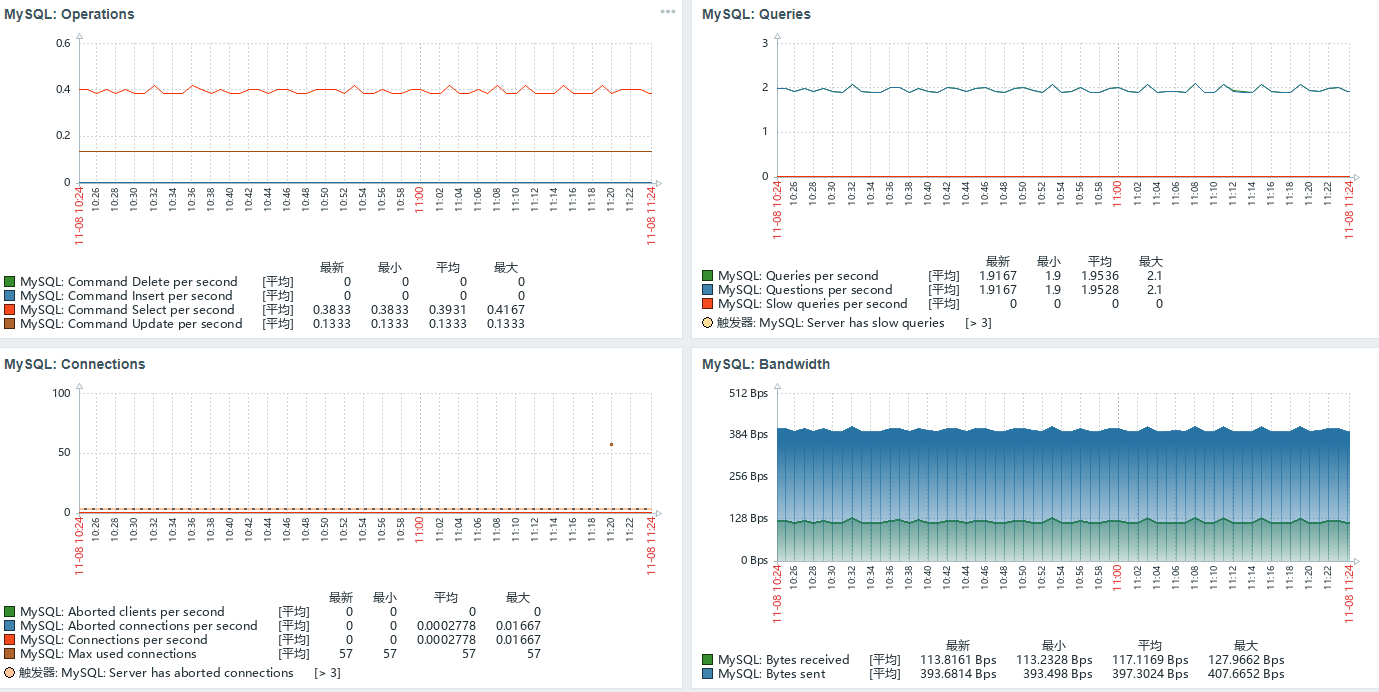Viewport: 1379px width, 692px height.
Task: Click the Questions per second average 1.9528
Action: coord(1100,290)
